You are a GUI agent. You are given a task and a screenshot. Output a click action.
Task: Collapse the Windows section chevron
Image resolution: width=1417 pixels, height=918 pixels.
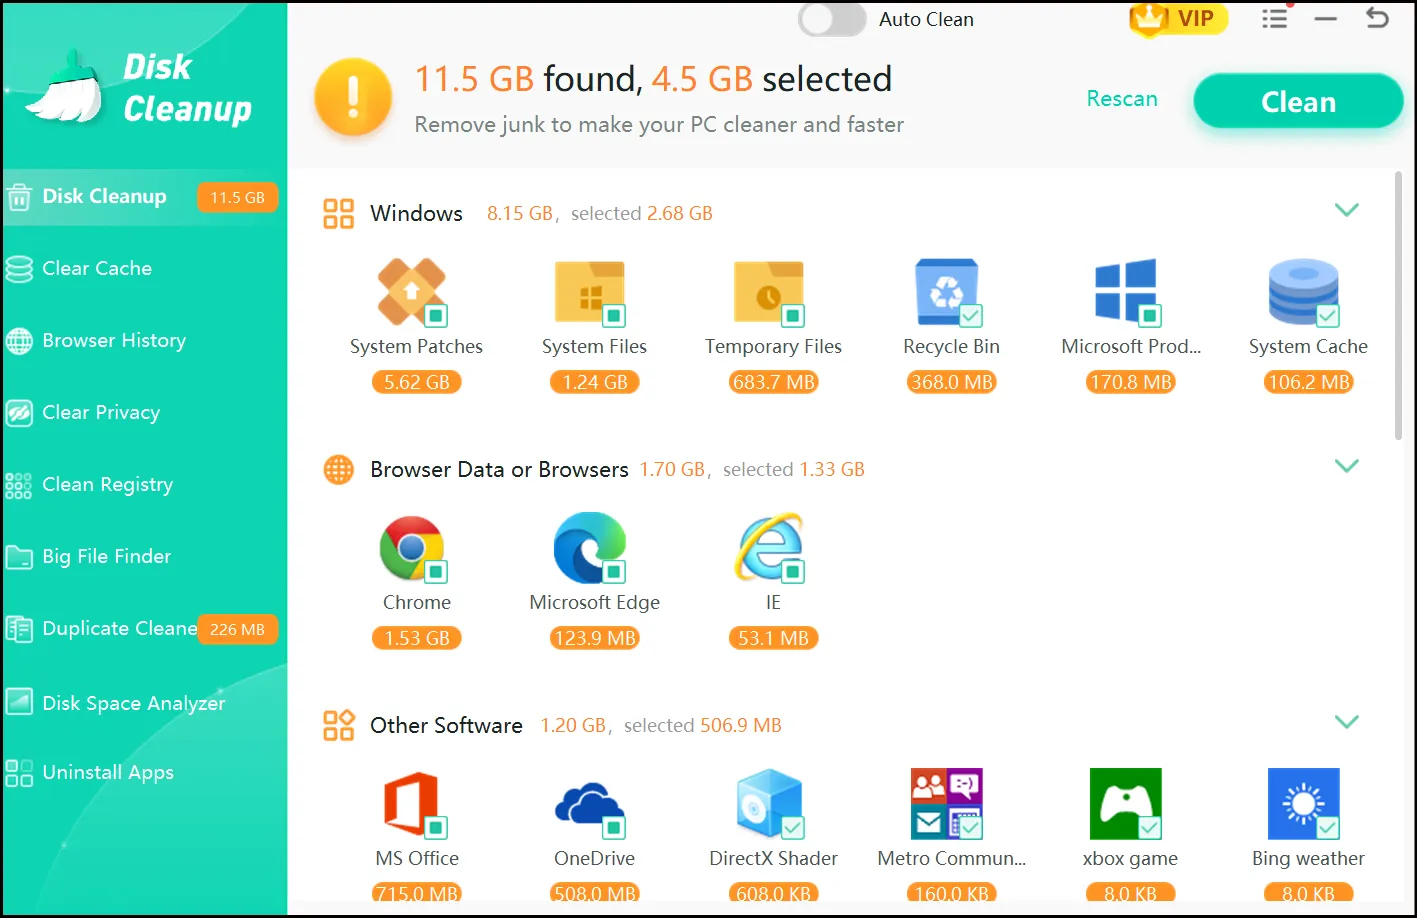1347,210
